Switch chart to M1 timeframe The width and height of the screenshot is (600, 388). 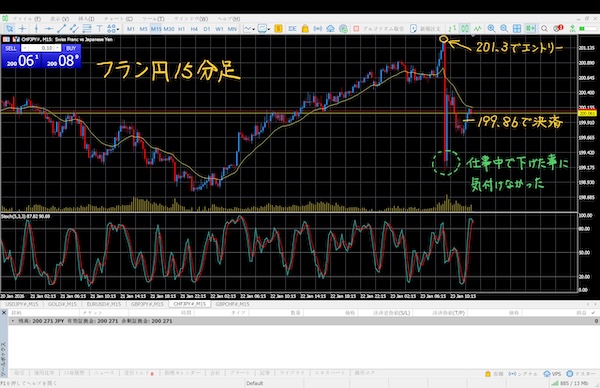click(131, 29)
